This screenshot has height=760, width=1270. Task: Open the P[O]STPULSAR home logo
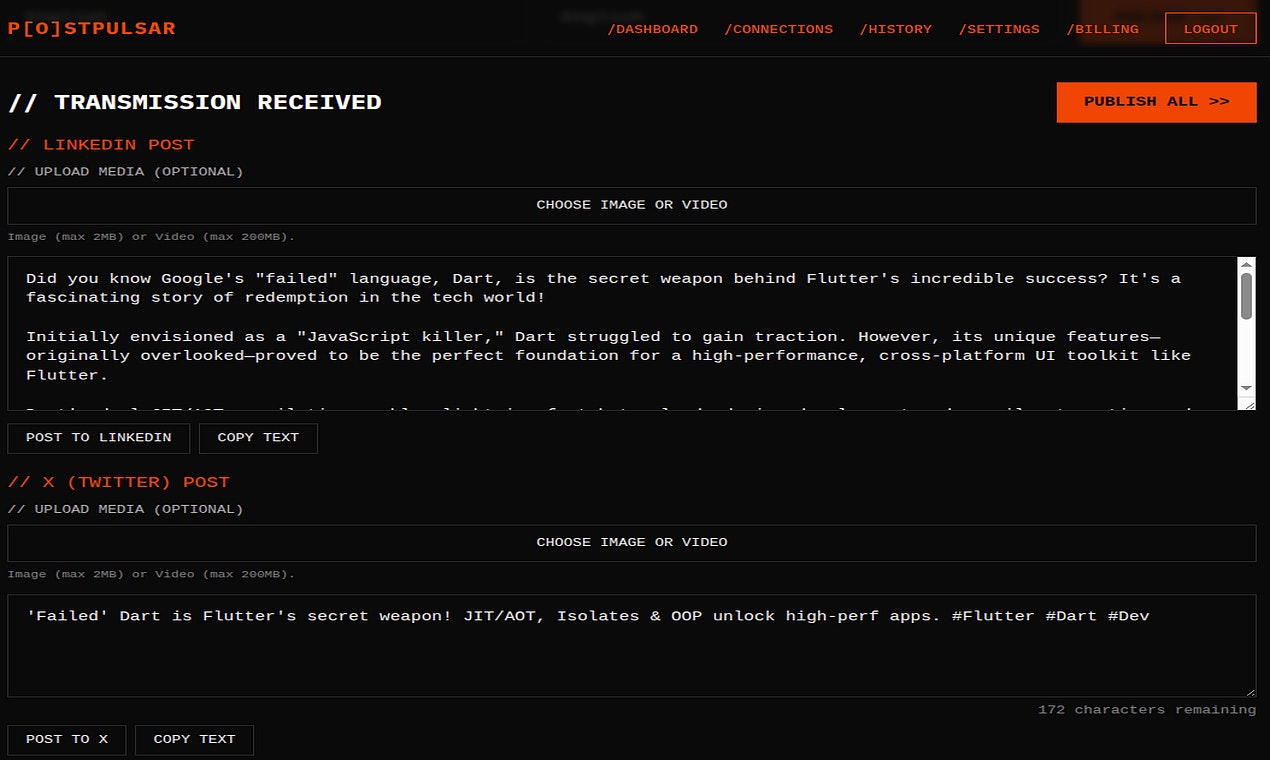pos(91,28)
